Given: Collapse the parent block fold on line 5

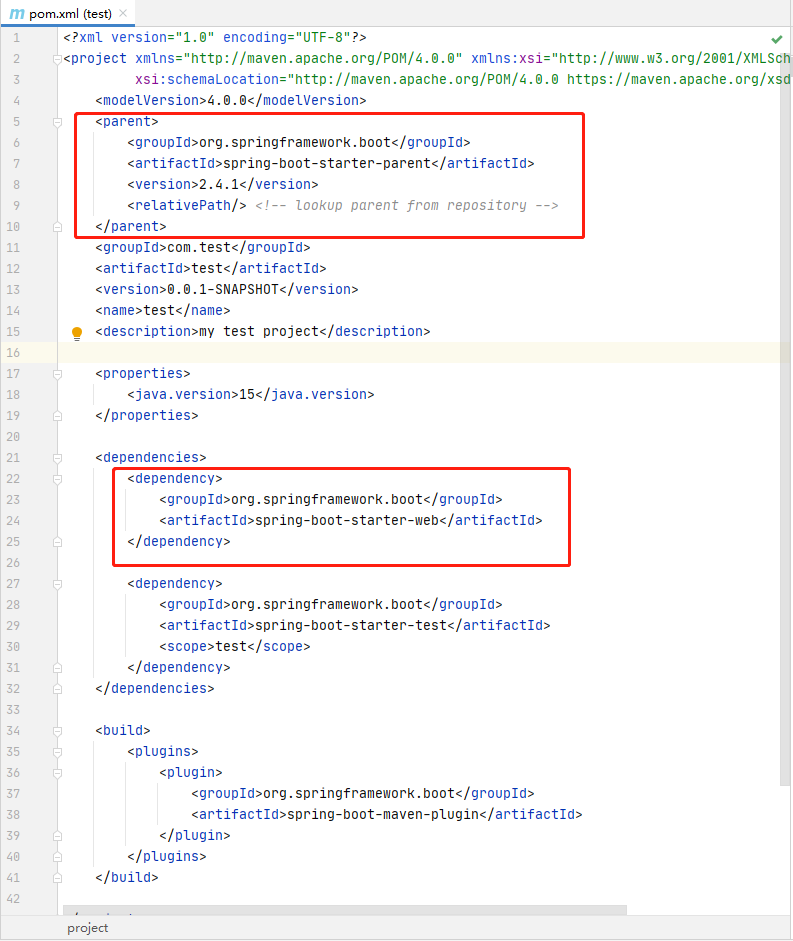Looking at the screenshot, I should pos(58,122).
